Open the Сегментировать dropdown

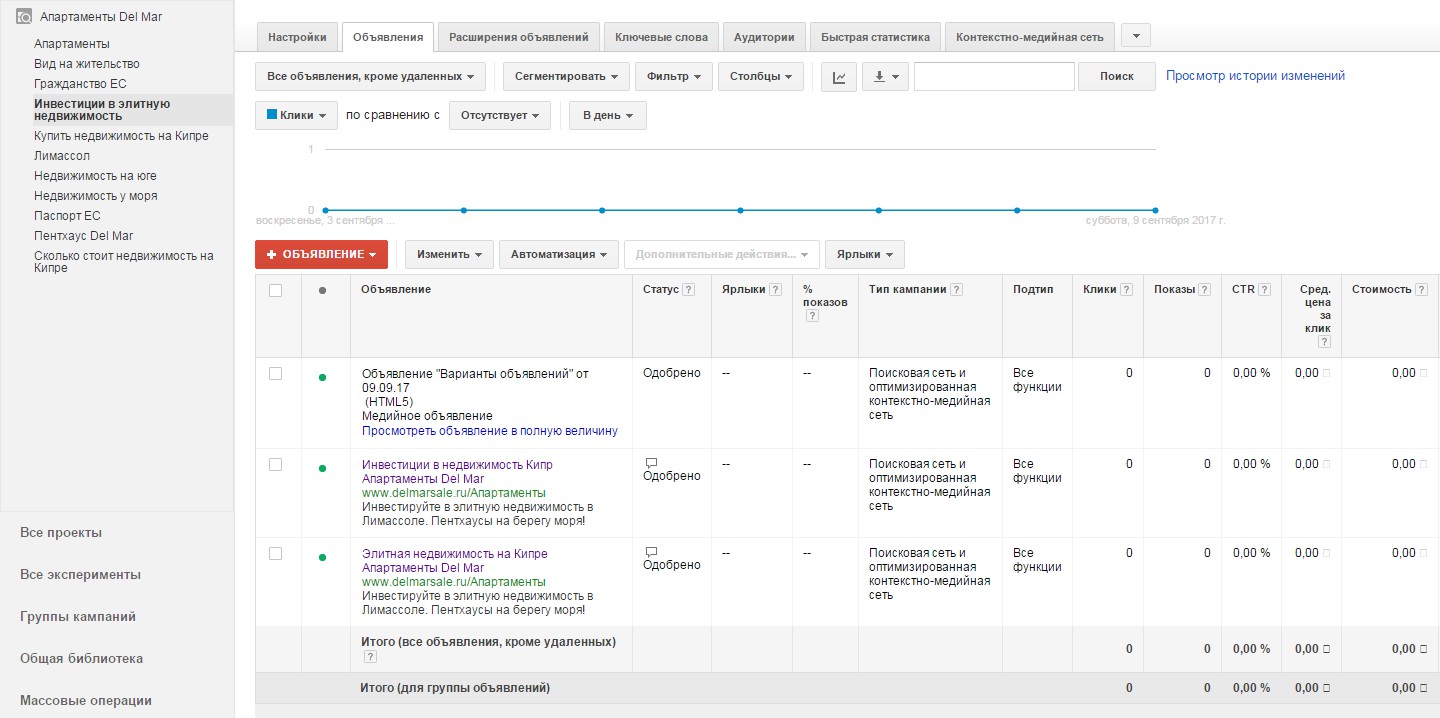(x=566, y=77)
